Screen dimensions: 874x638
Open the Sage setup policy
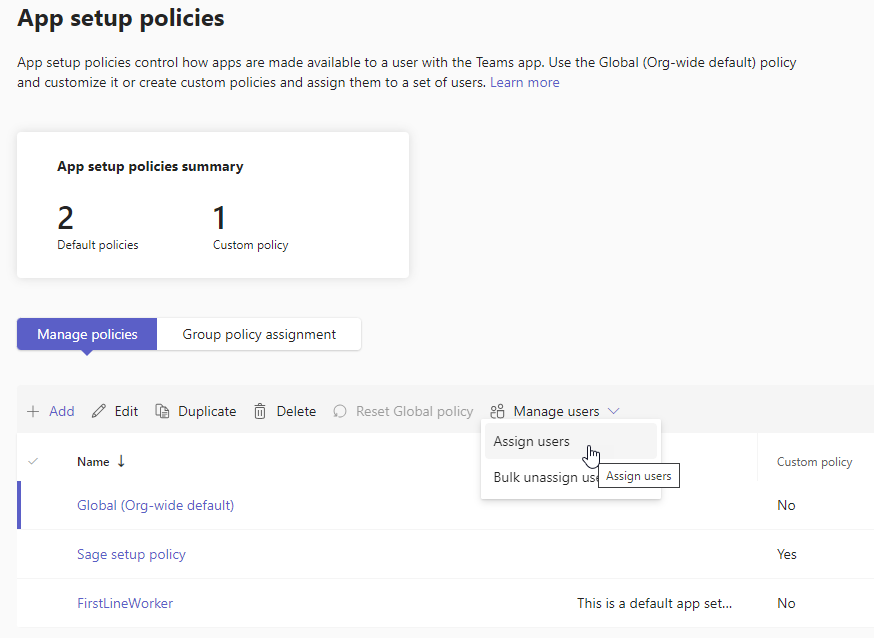click(131, 554)
